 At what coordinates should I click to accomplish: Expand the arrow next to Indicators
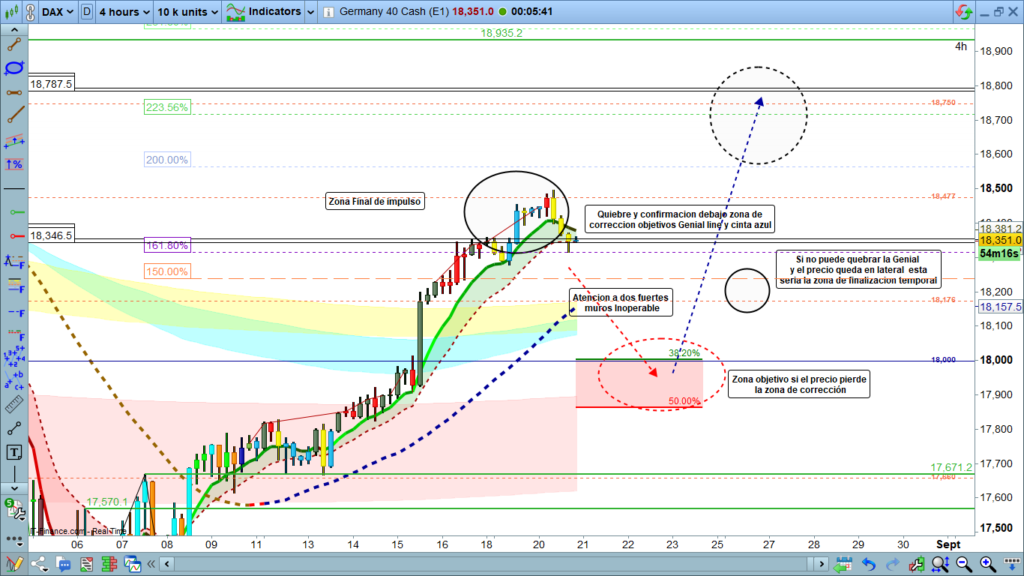pos(310,11)
